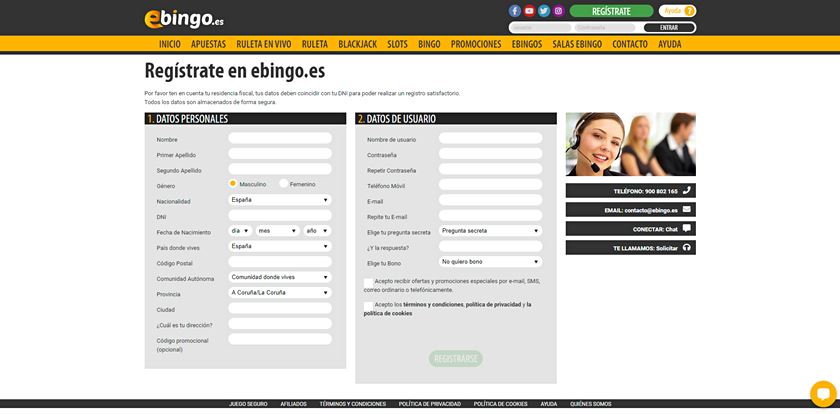Click the envelope email icon
840x414 pixels.
tap(687, 209)
